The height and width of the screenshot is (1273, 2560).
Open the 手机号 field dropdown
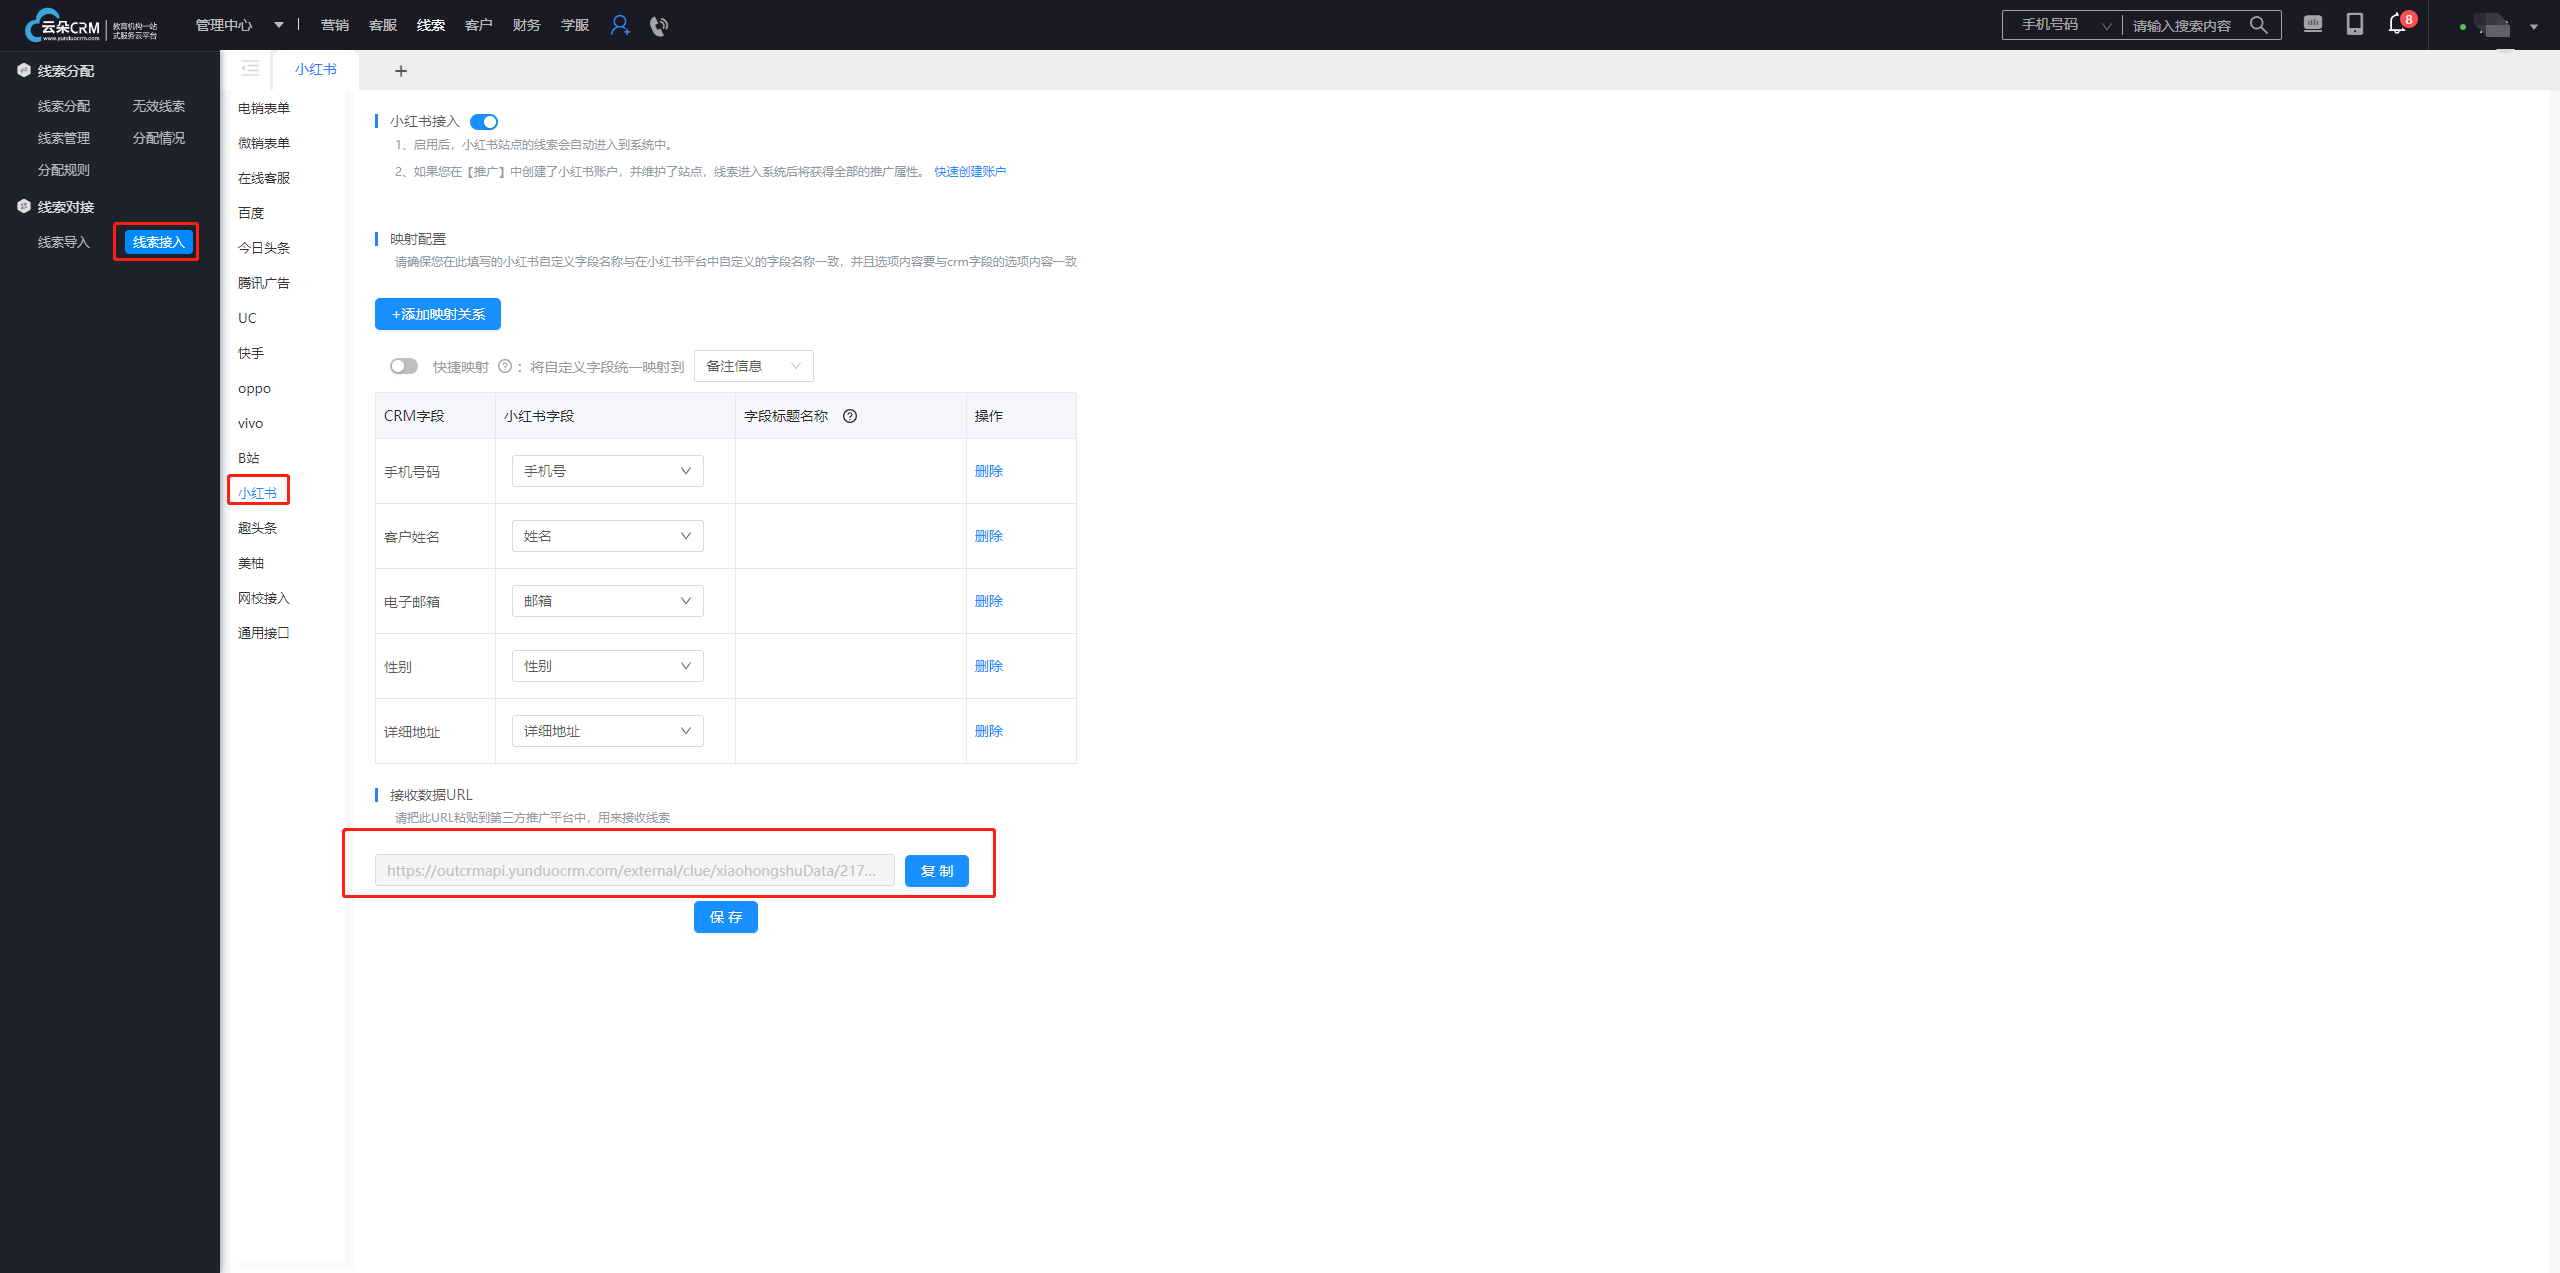(607, 471)
